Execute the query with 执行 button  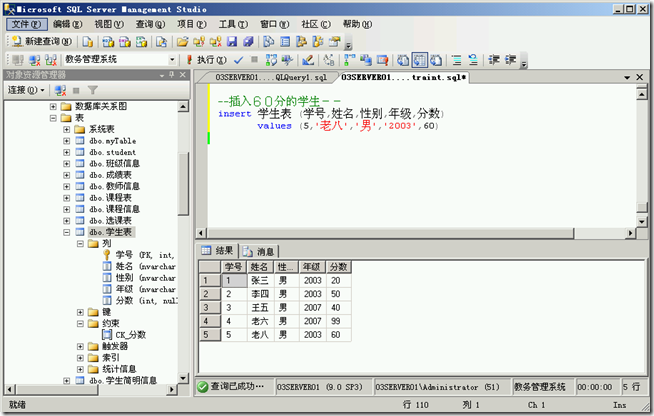[207, 60]
